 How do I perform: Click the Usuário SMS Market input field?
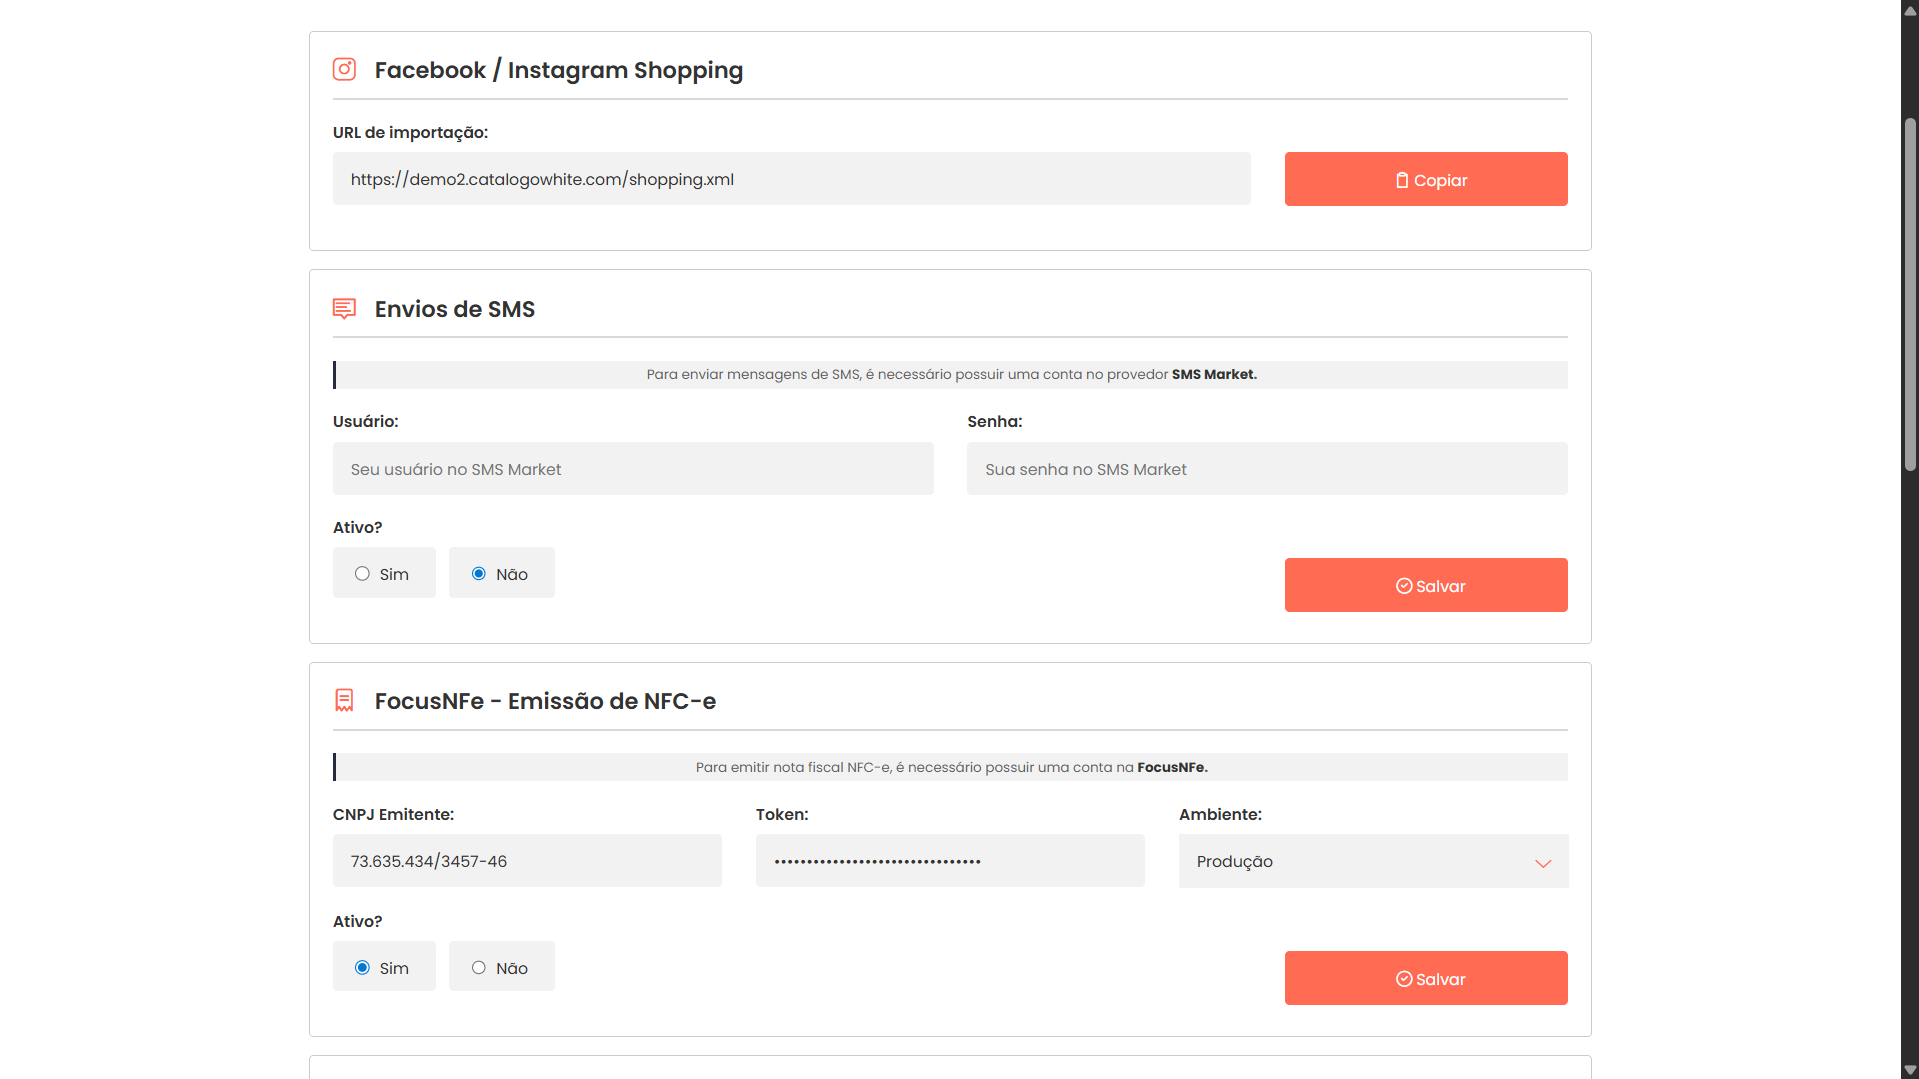pos(632,468)
